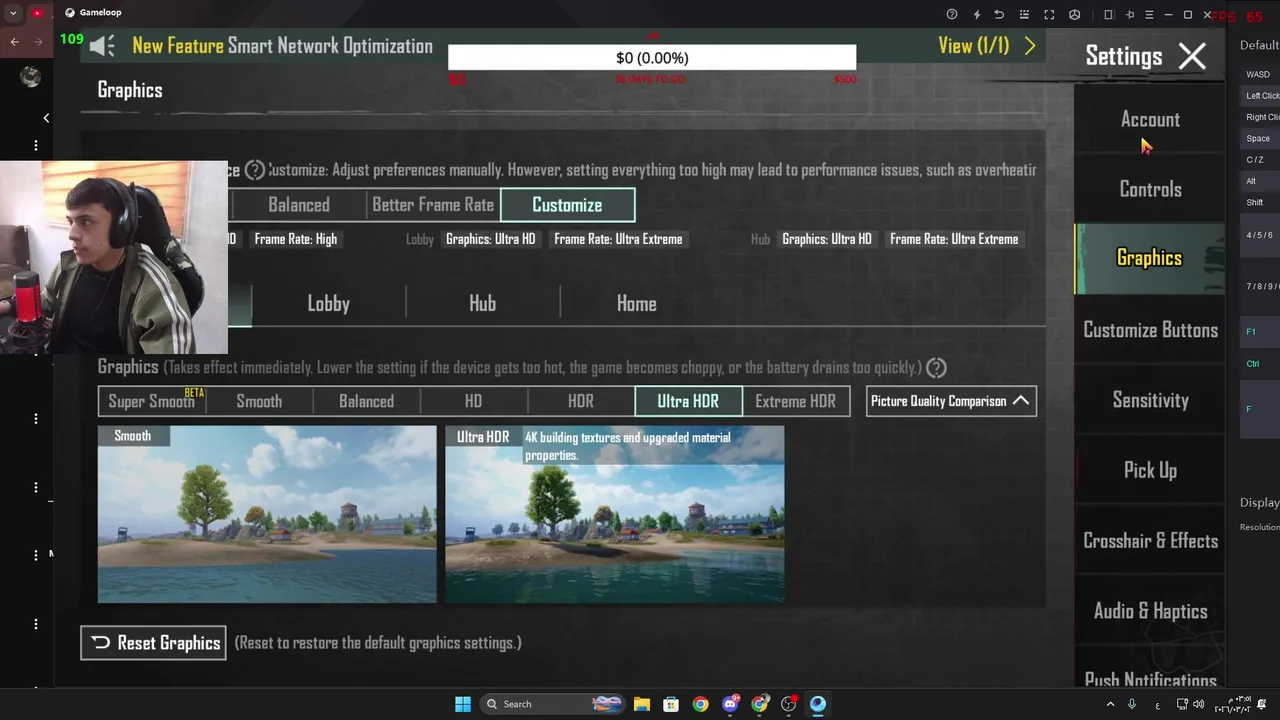Click the WASD key label in keymap panel
1280x720 pixels.
tap(1258, 74)
